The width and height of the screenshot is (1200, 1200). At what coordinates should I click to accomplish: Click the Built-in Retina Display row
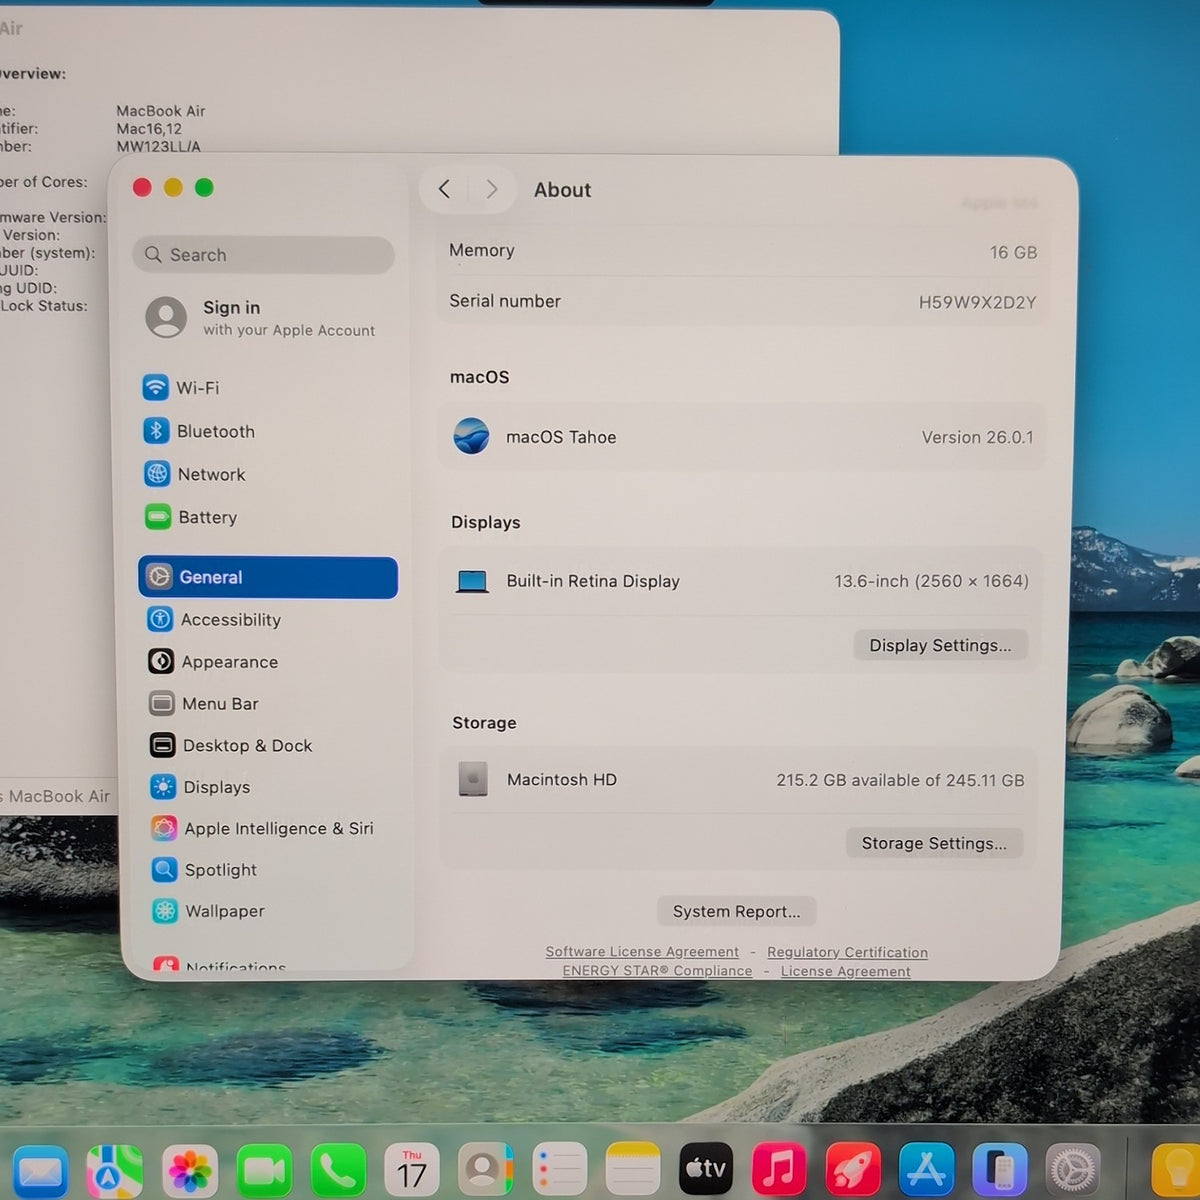[x=741, y=581]
